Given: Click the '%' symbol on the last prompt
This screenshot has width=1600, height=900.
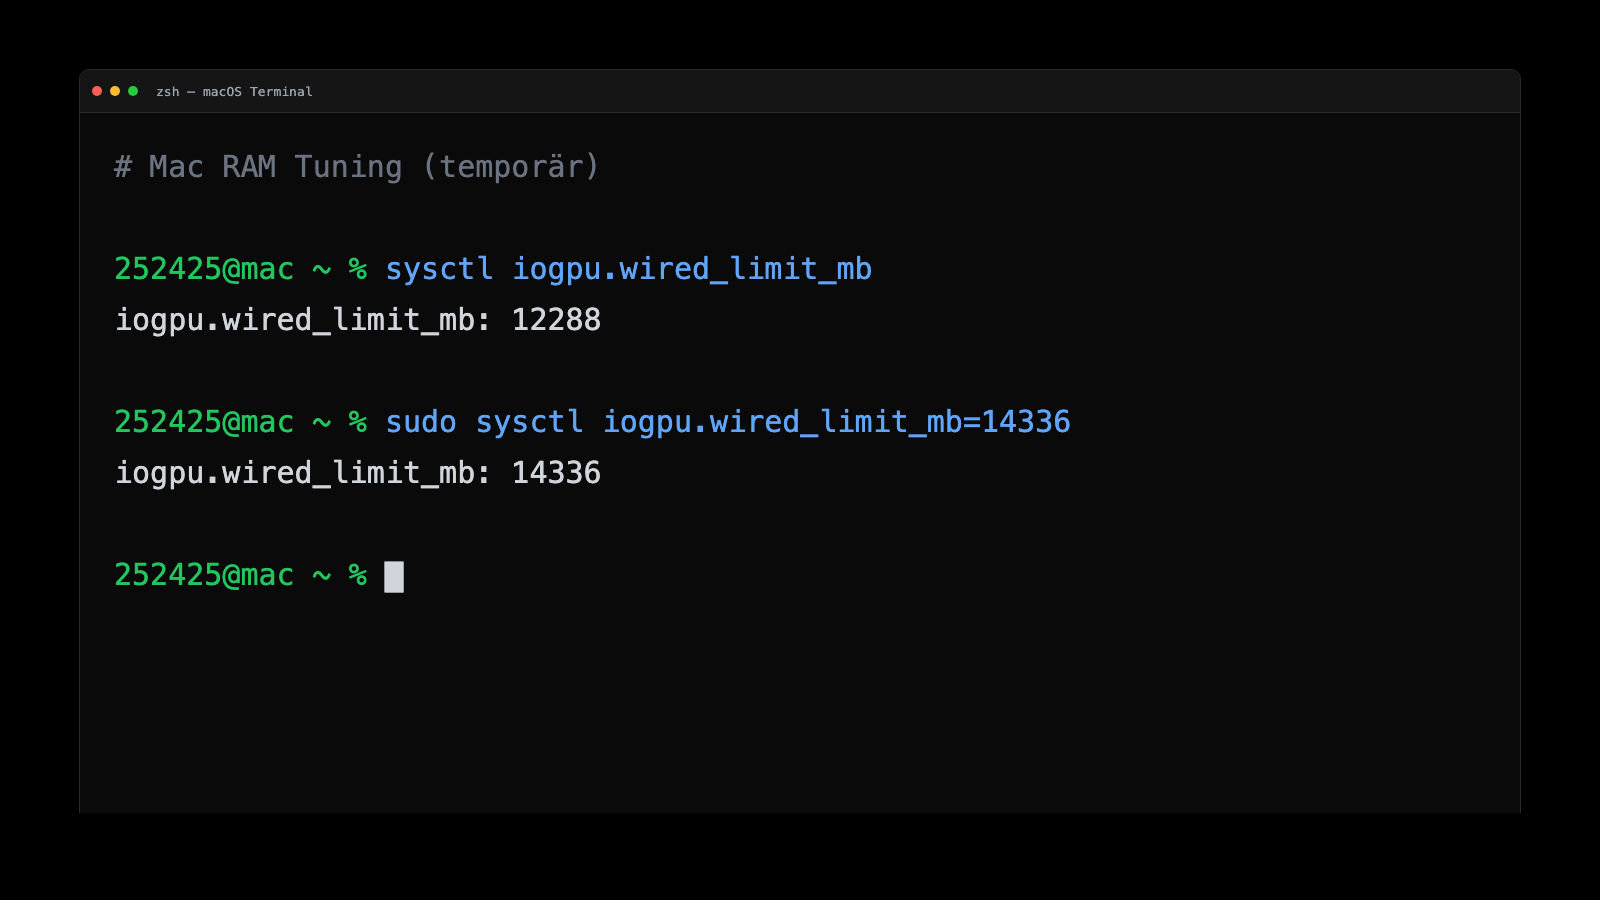Looking at the screenshot, I should point(357,576).
